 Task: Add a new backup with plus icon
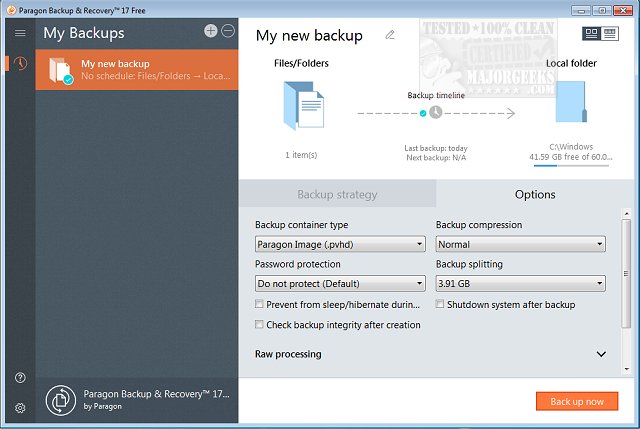coord(211,31)
